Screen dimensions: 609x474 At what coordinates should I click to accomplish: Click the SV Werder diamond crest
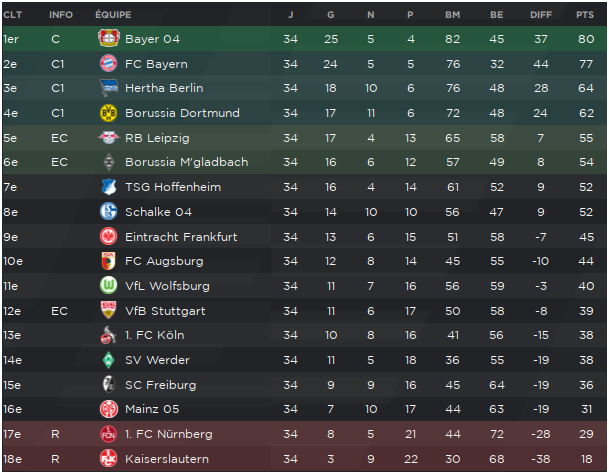click(x=108, y=360)
